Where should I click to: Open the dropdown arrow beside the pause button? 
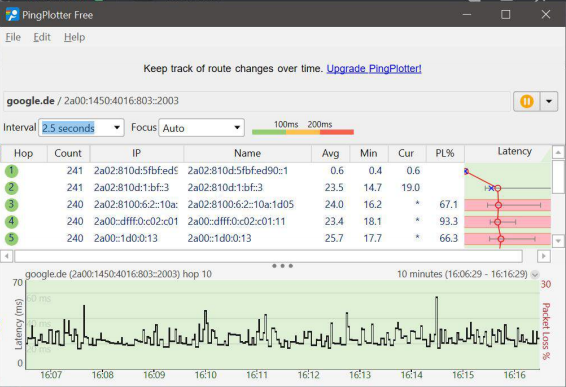[549, 101]
